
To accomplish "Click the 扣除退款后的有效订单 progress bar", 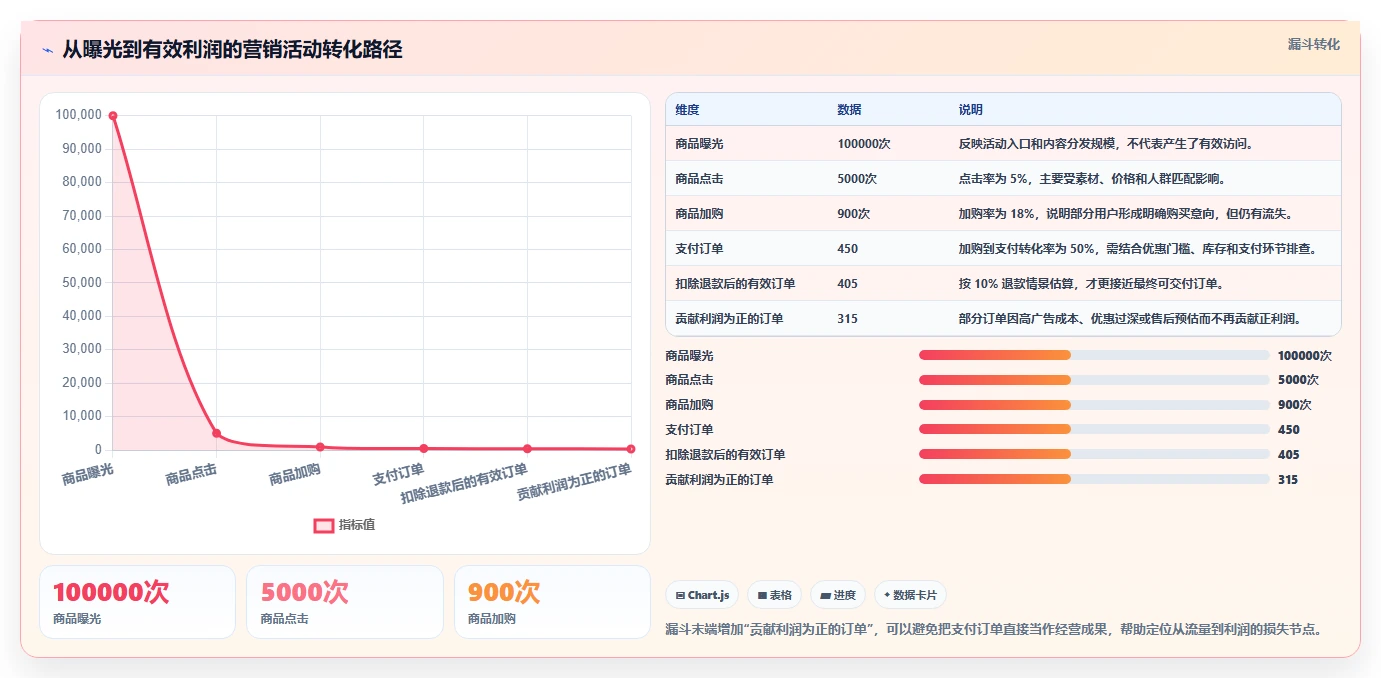I will (x=1094, y=455).
